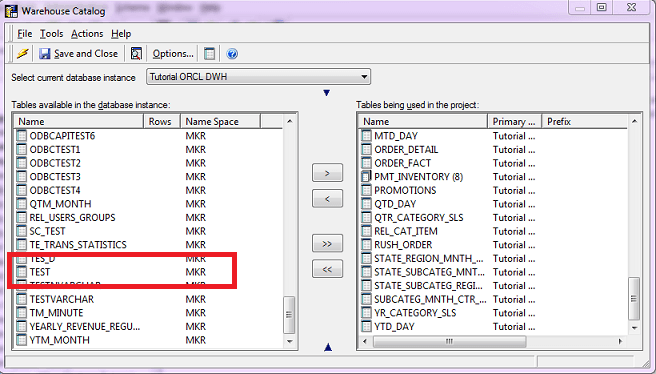This screenshot has width=656, height=374.
Task: Select the YTM_MONTH table
Action: click(59, 340)
